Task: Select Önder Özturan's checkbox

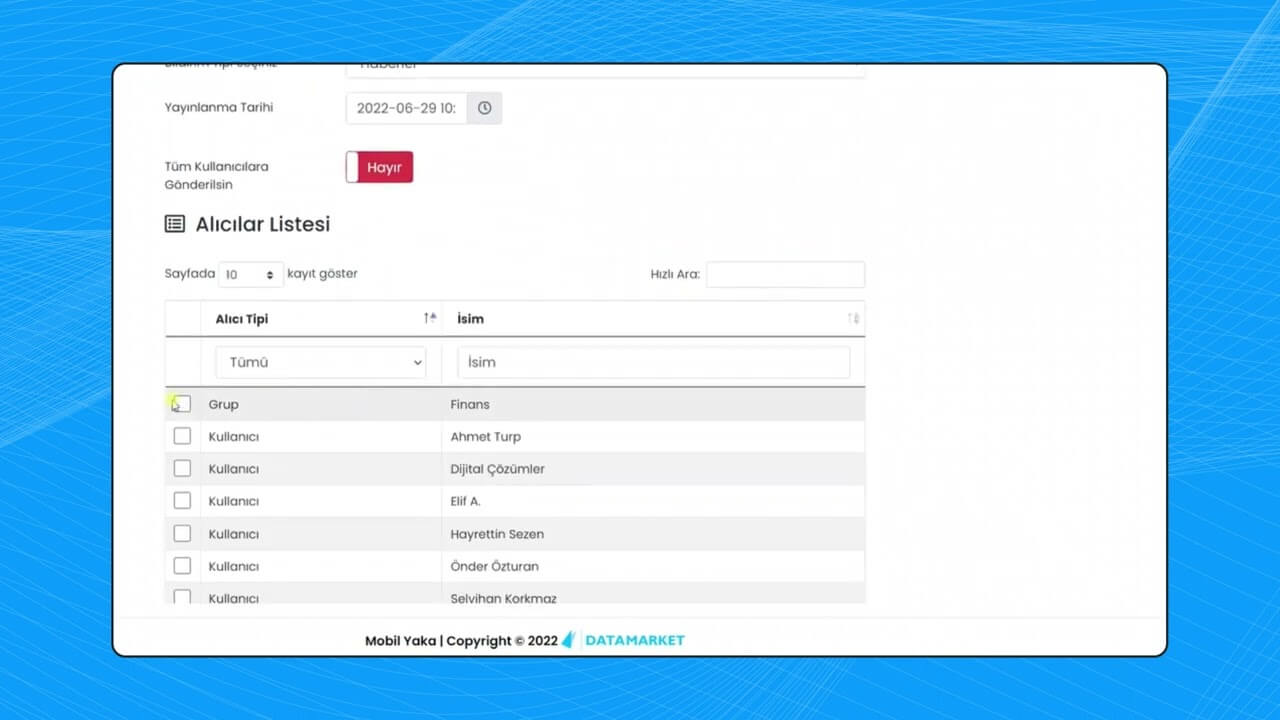Action: coord(182,565)
